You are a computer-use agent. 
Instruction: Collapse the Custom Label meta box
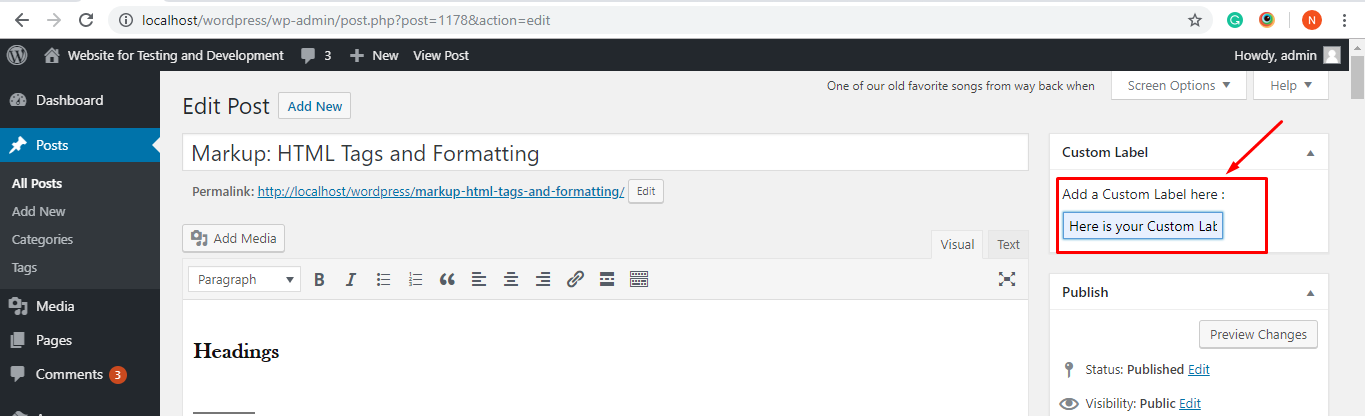1310,153
